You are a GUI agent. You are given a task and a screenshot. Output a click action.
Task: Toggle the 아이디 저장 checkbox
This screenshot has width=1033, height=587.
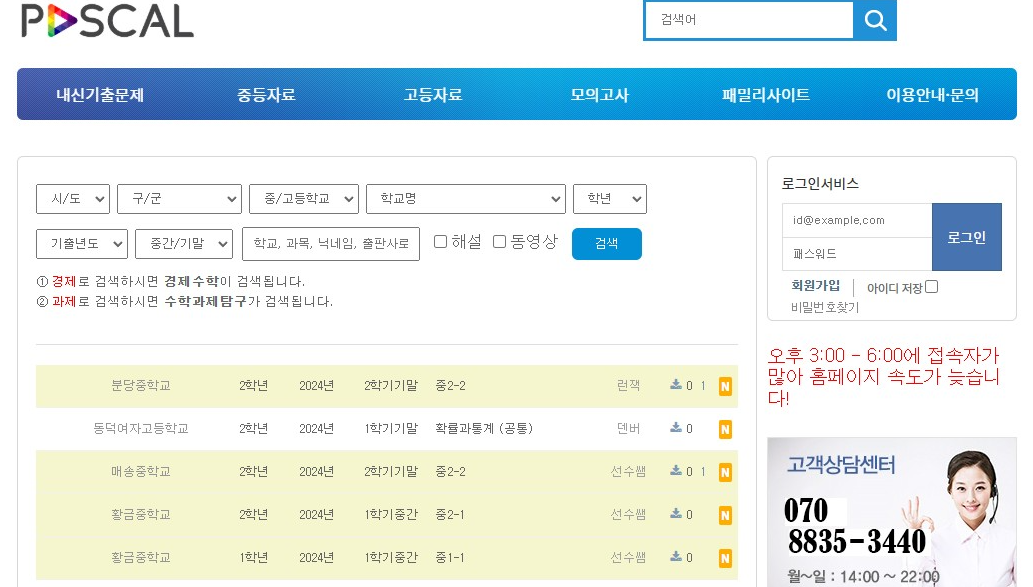[x=929, y=286]
